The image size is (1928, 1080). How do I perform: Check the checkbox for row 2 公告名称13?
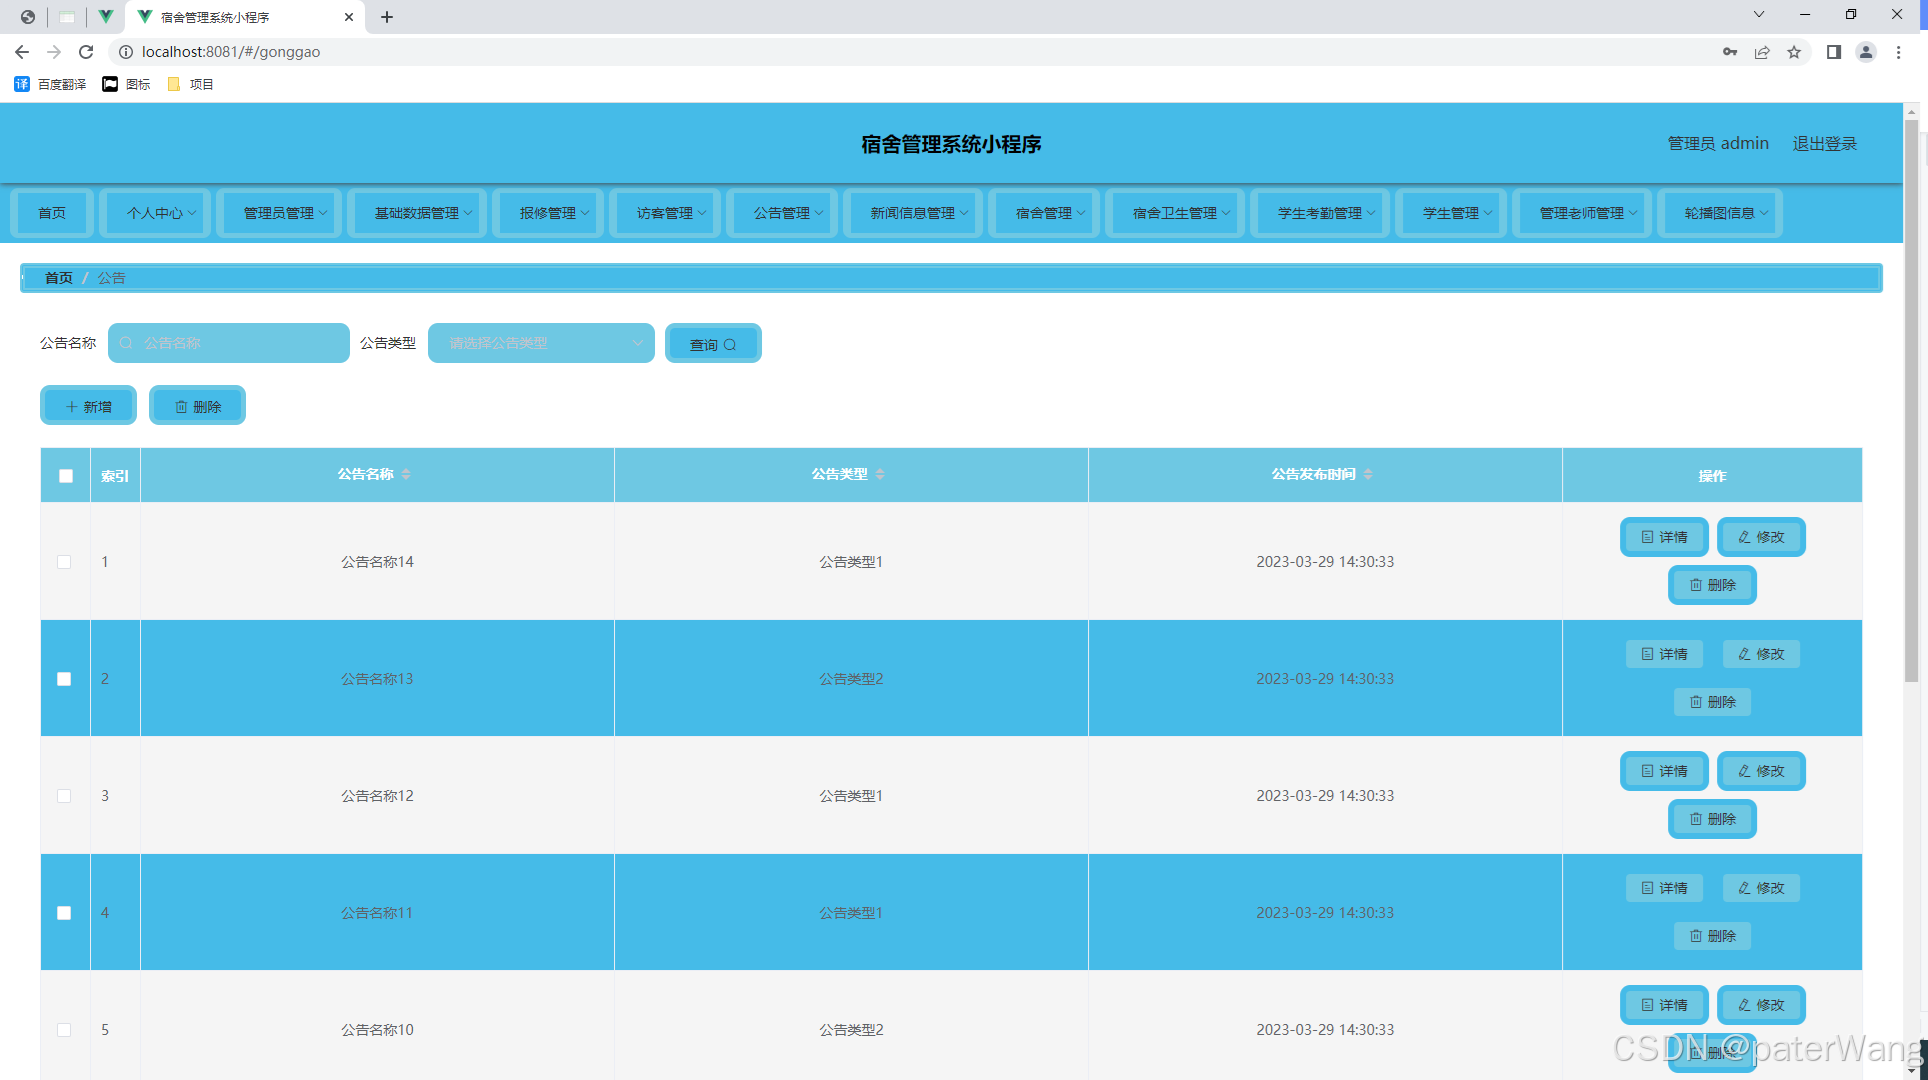(x=64, y=679)
